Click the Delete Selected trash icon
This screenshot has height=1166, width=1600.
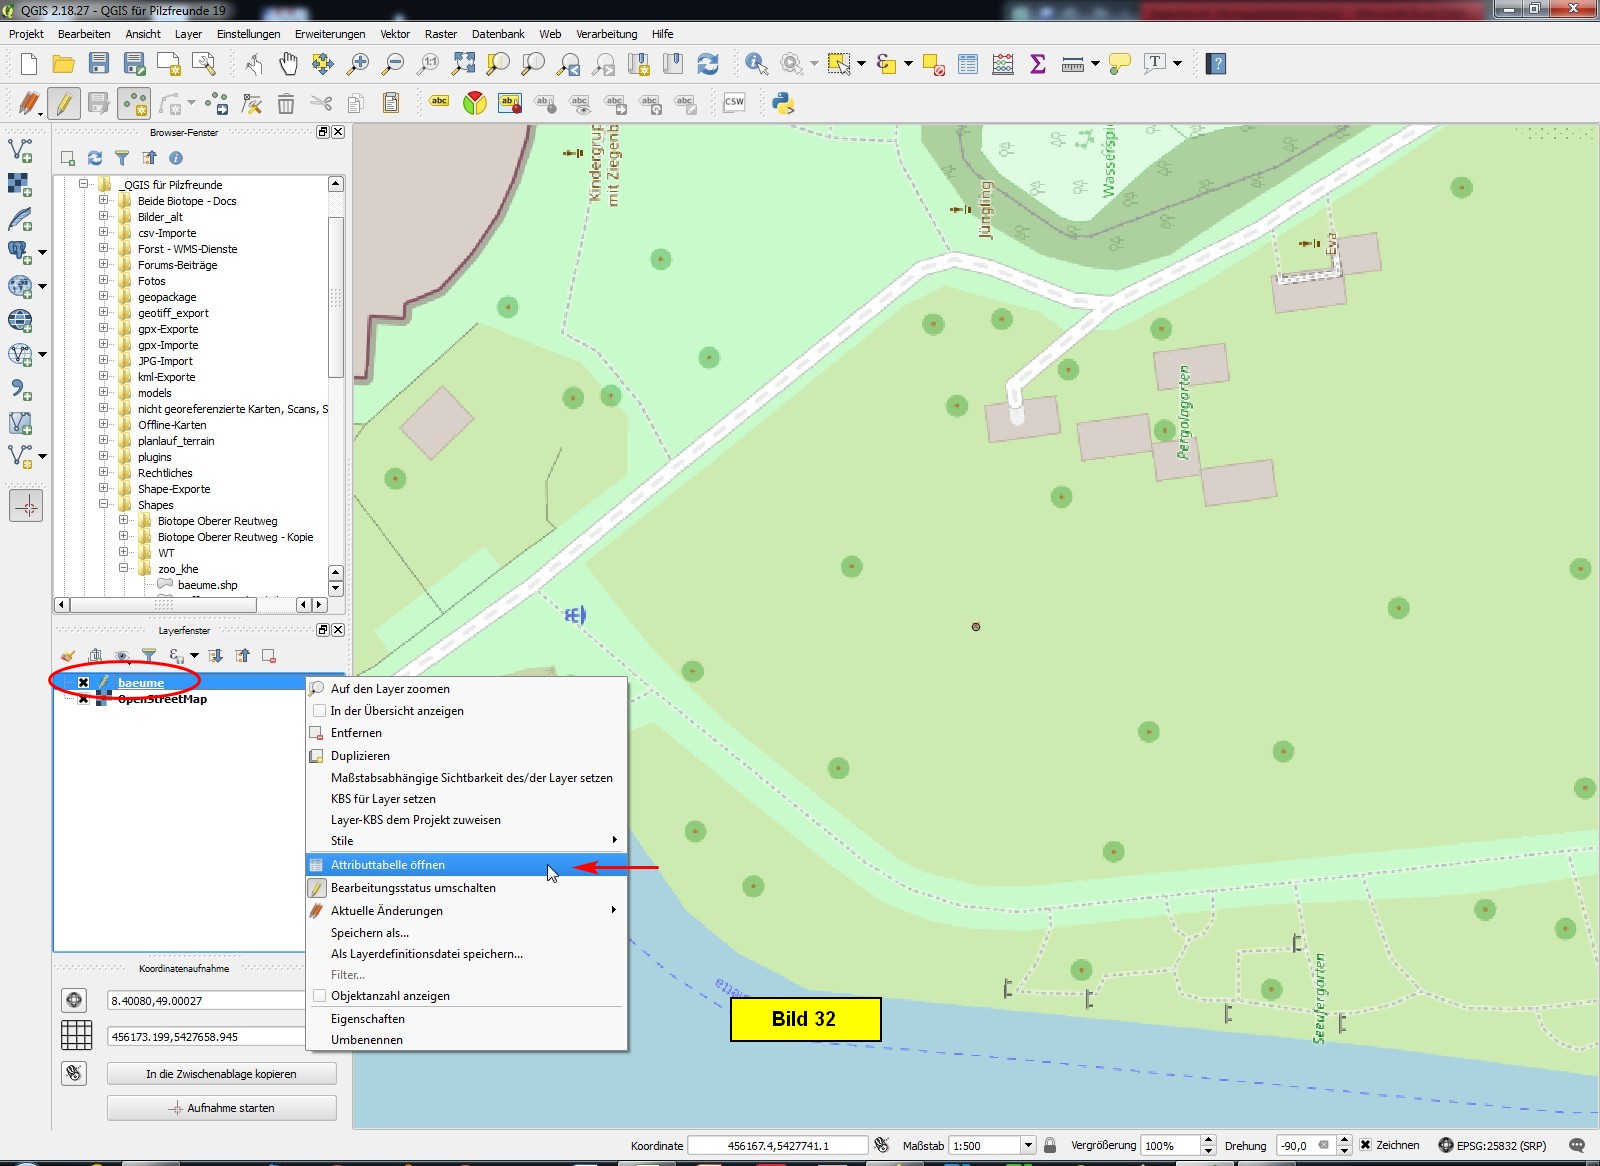coord(286,103)
